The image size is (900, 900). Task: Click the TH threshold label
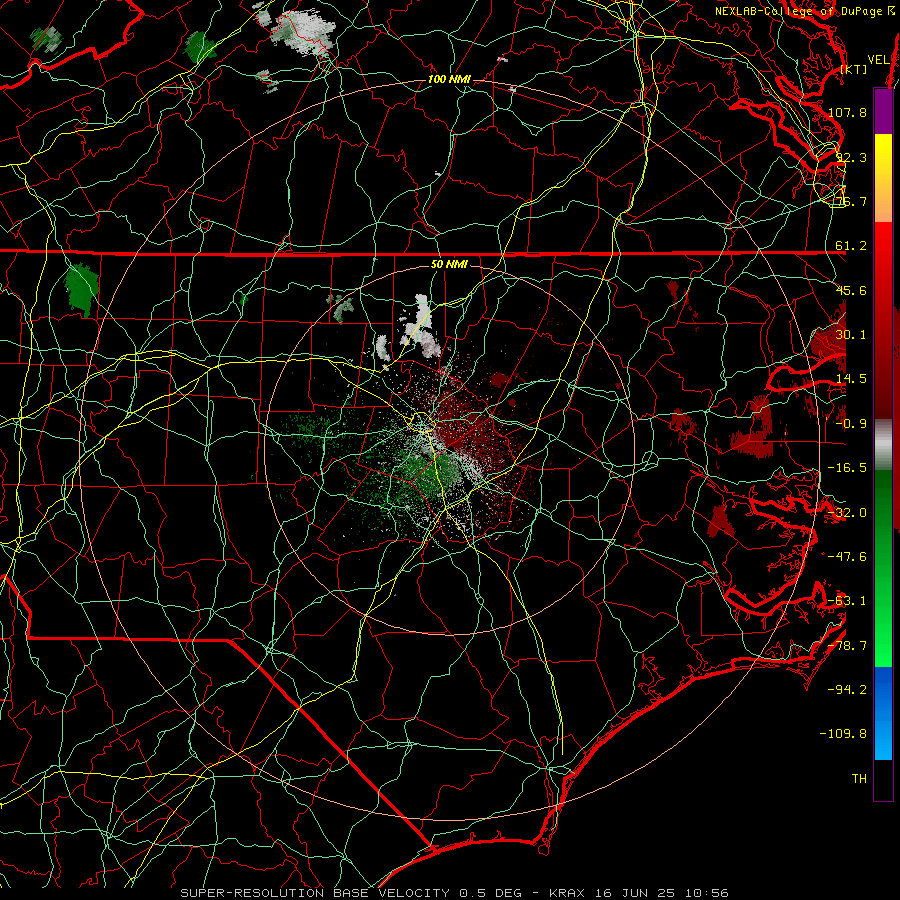pos(859,779)
